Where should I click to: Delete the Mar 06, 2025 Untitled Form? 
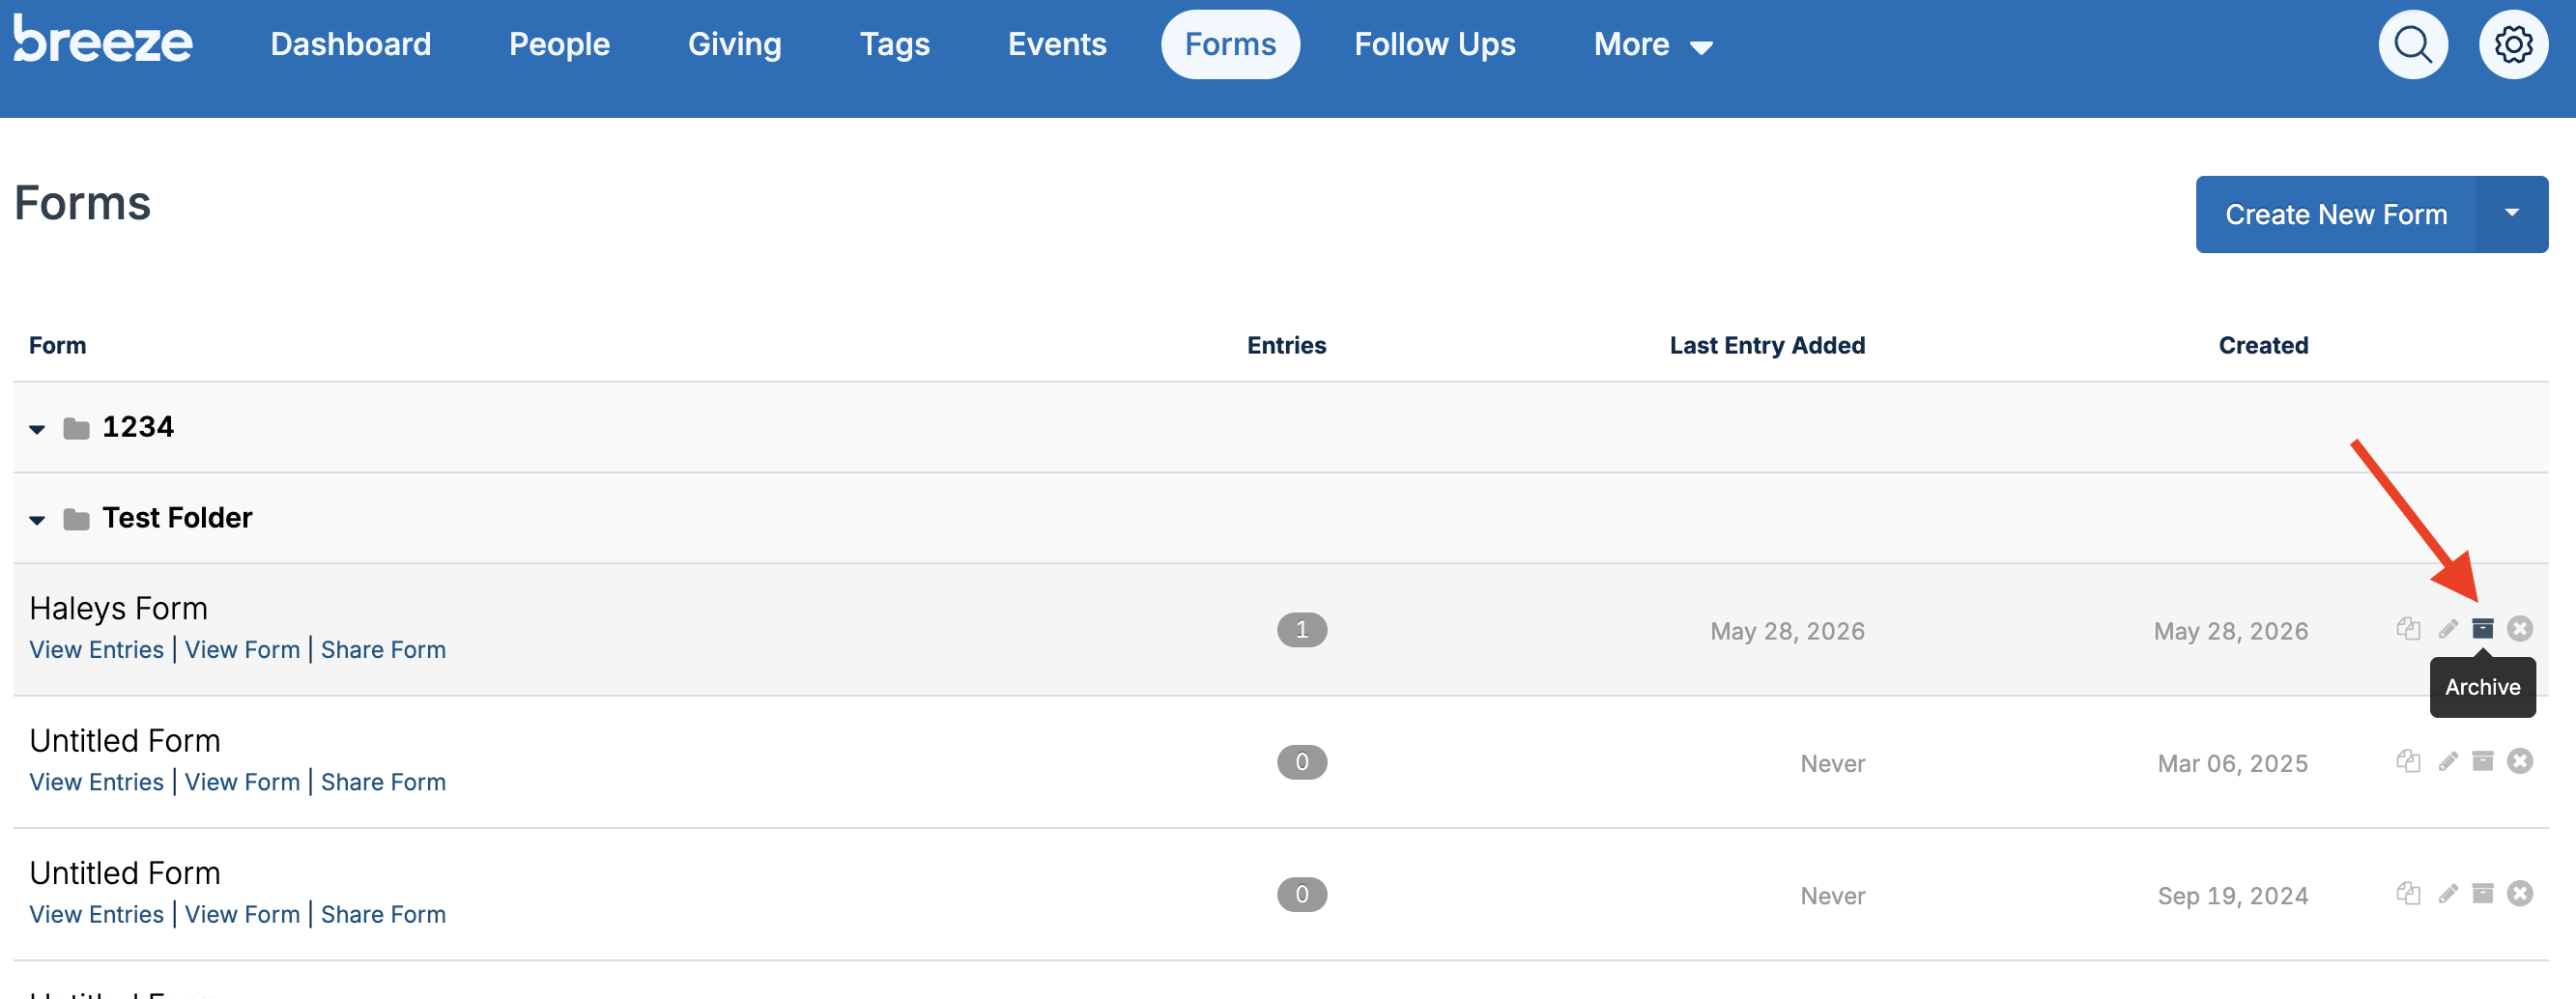pyautogui.click(x=2519, y=762)
